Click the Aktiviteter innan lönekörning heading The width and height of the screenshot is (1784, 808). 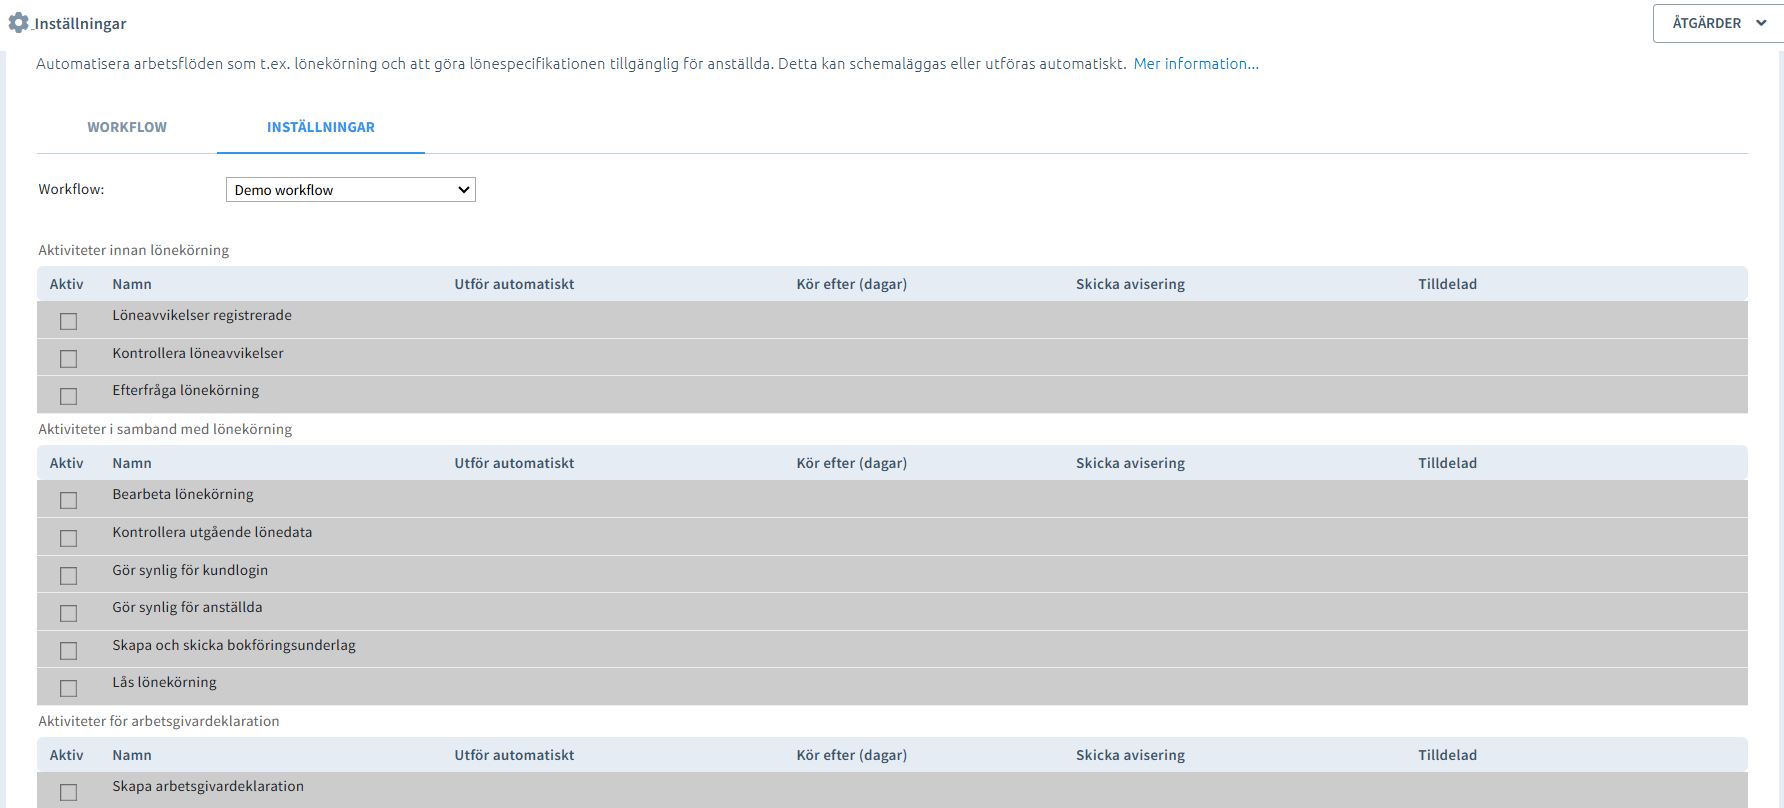tap(134, 250)
